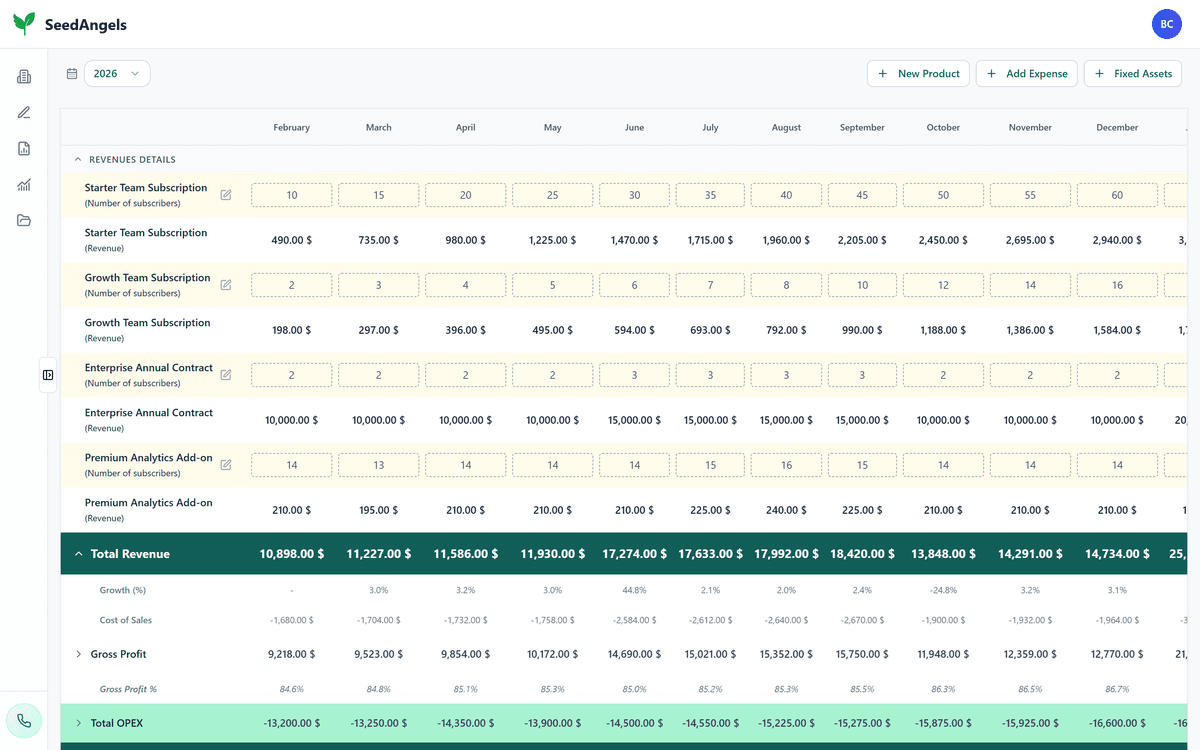Image resolution: width=1200 pixels, height=750 pixels.
Task: Expand the Total OPEX row
Action: click(78, 723)
